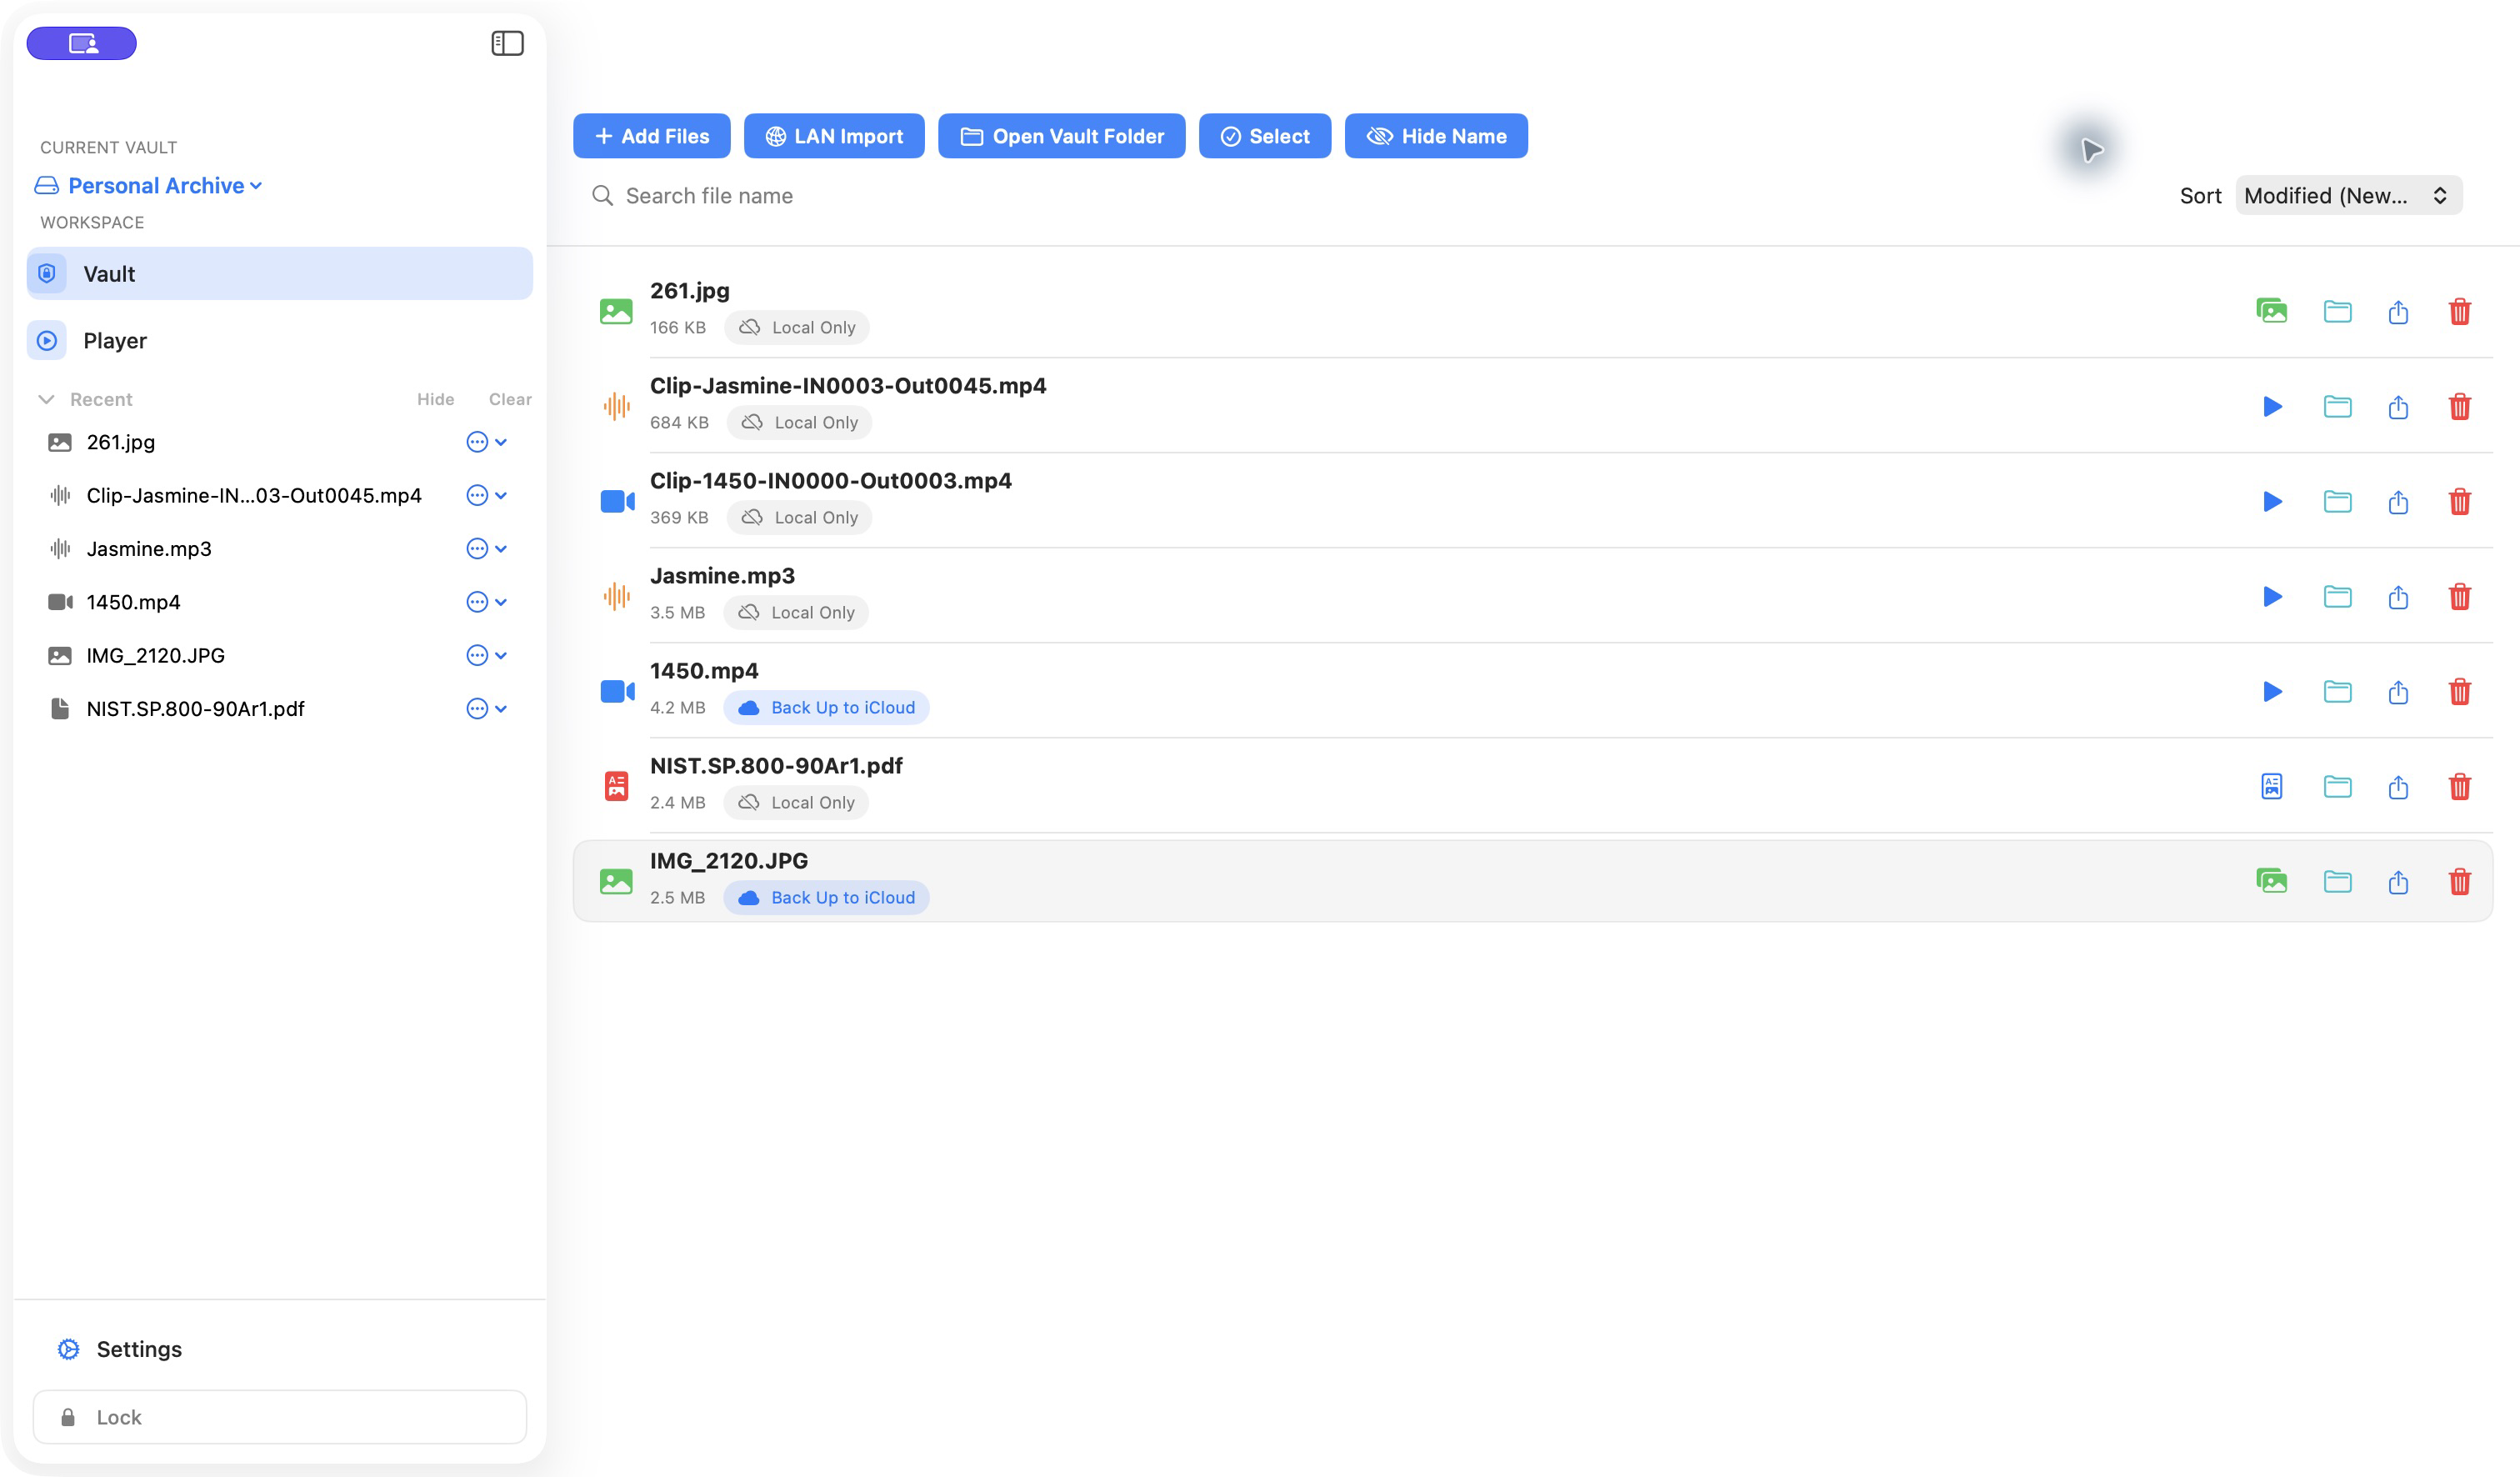
Task: Click the Add Files button
Action: click(651, 136)
